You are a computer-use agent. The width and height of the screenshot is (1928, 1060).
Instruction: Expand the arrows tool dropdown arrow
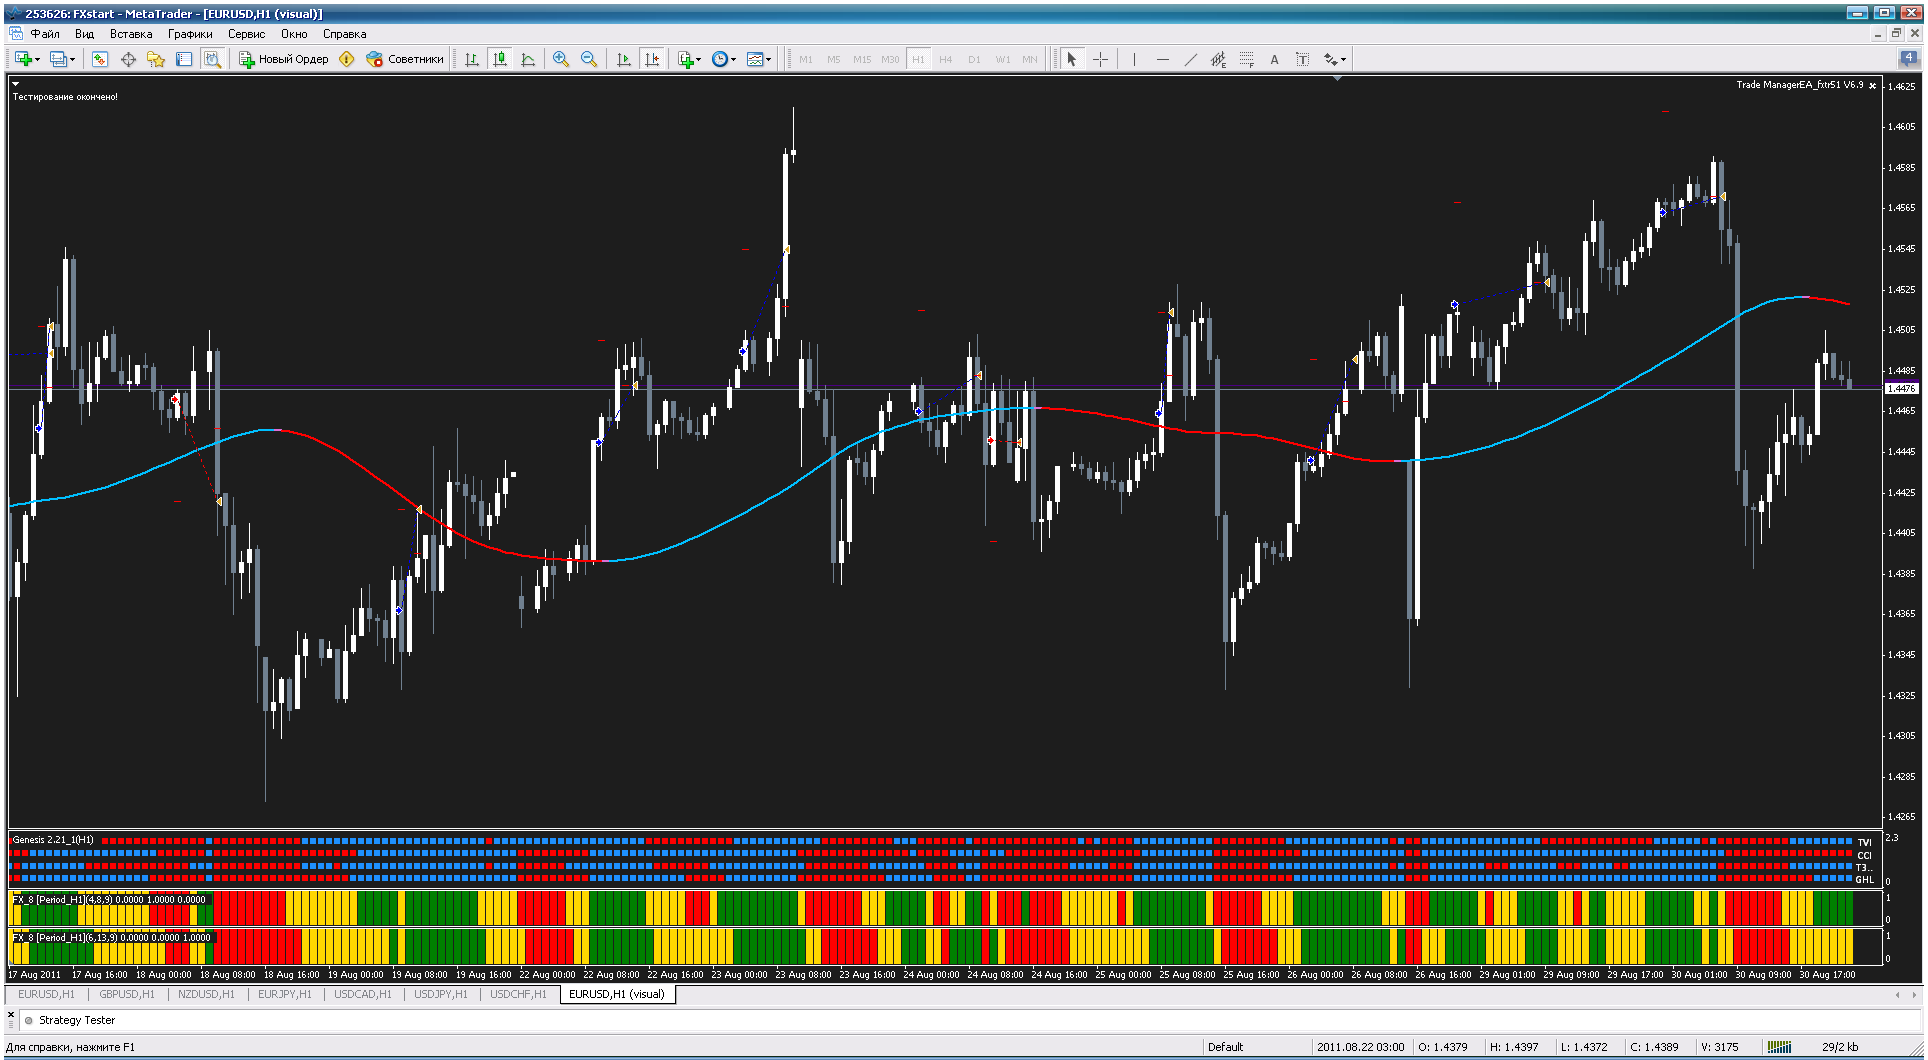pos(1344,59)
